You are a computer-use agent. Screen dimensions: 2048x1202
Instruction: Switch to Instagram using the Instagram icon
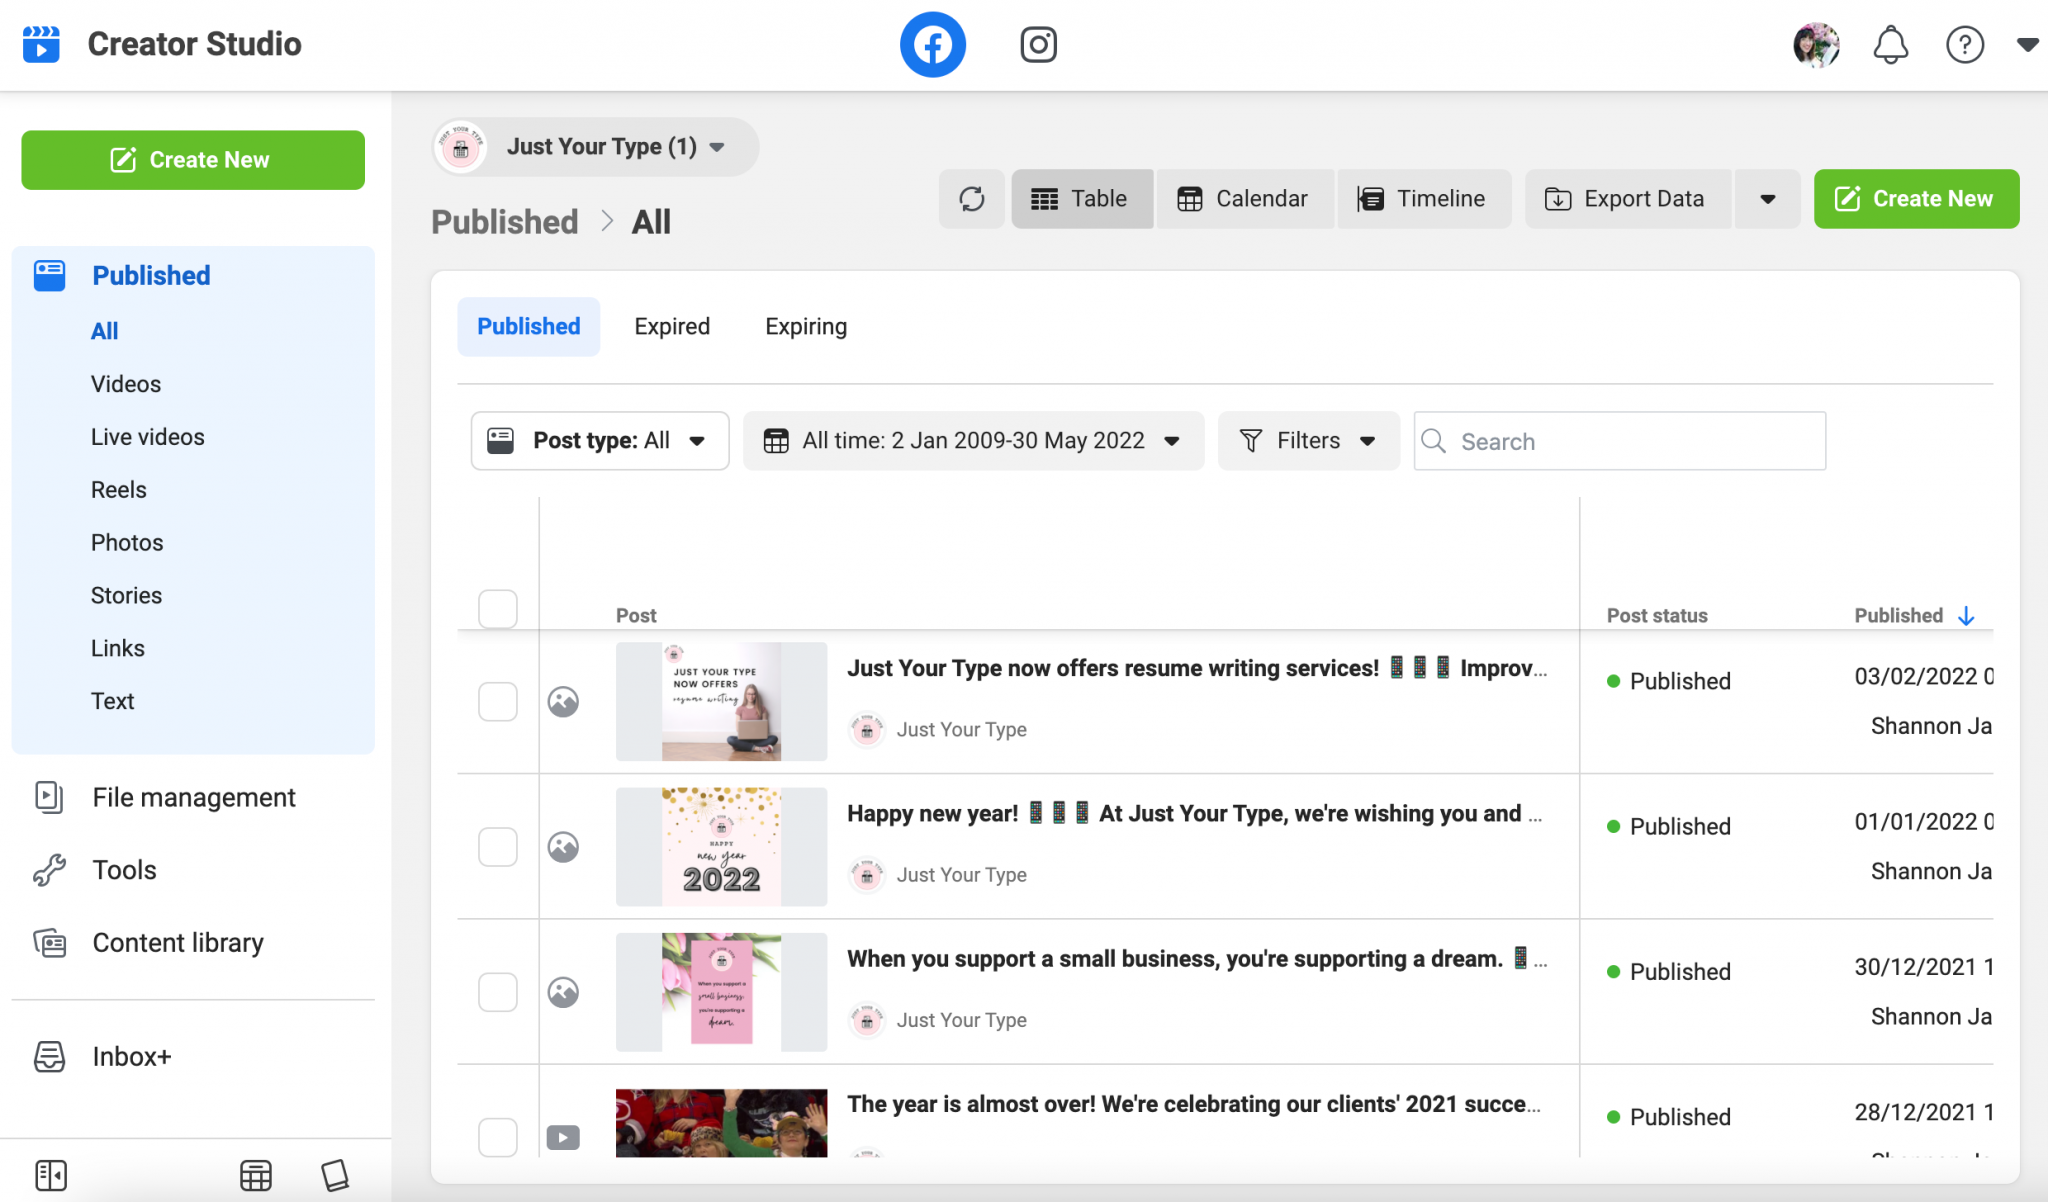pyautogui.click(x=1038, y=44)
